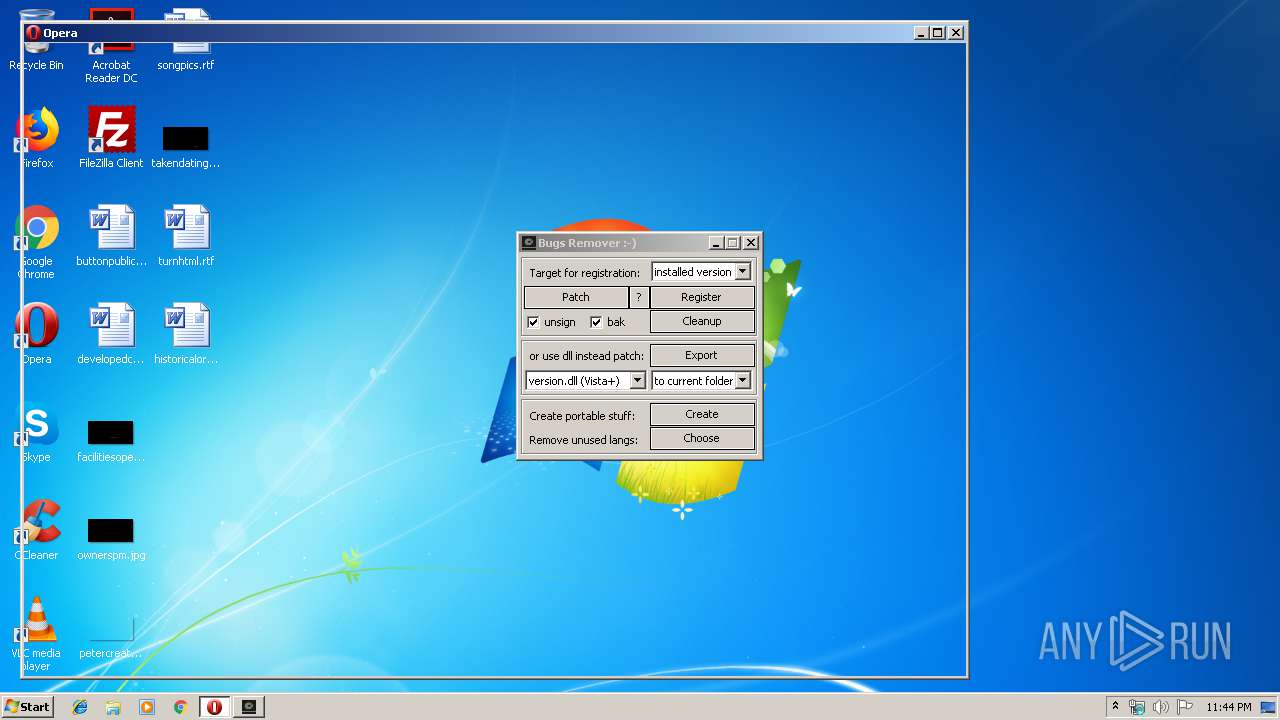Screen dimensions: 1280x720
Task: Open turnhtml.rtf document on desktop
Action: (x=186, y=236)
